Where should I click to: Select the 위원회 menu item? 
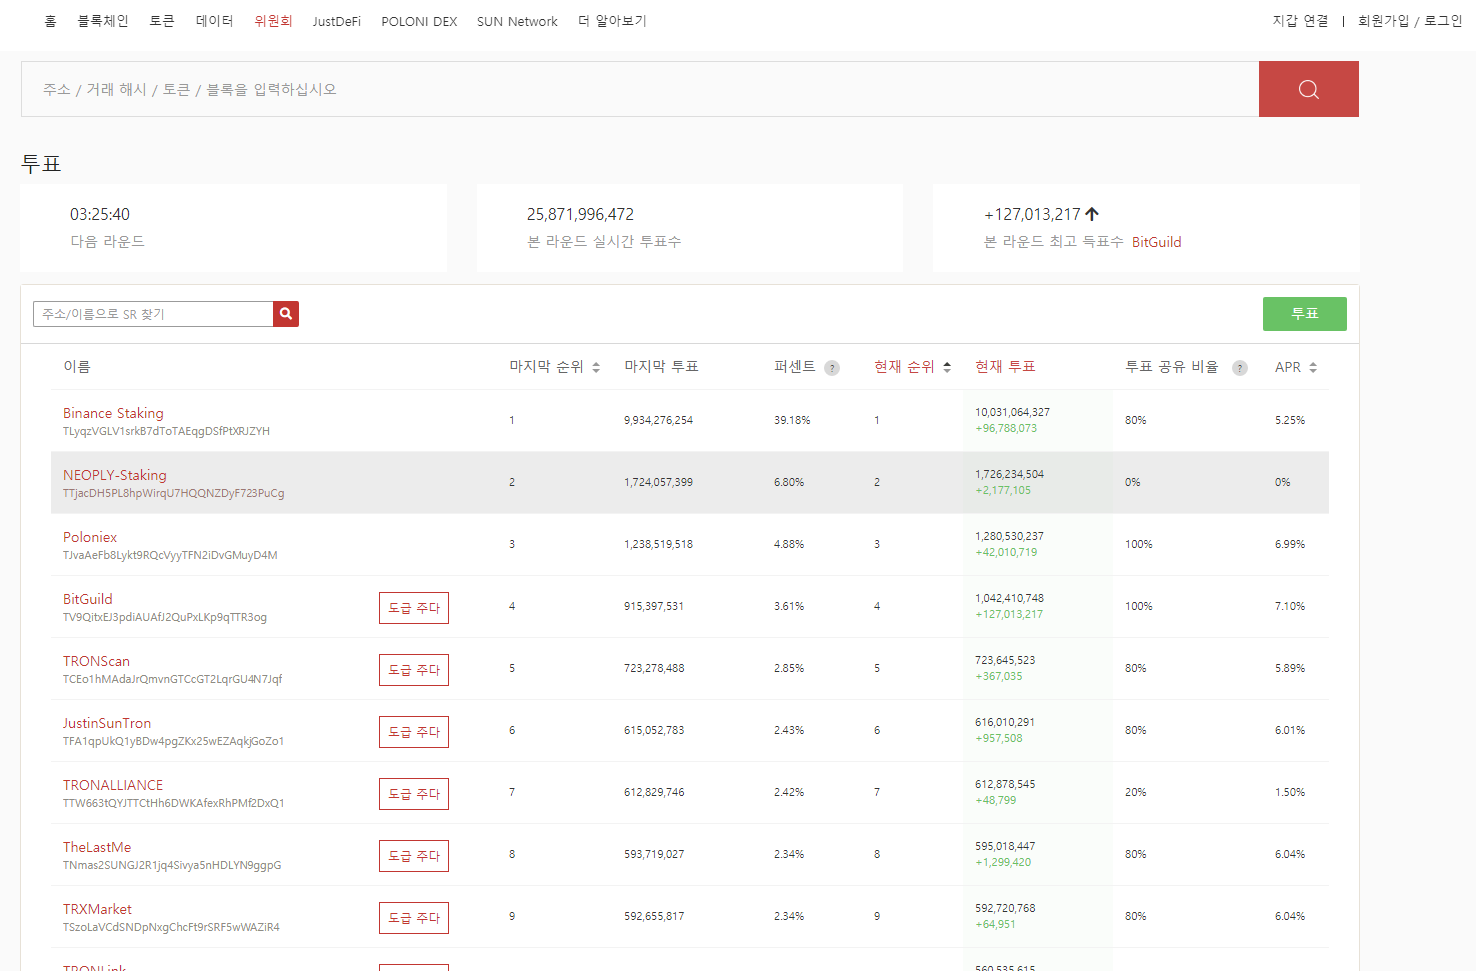pos(273,21)
